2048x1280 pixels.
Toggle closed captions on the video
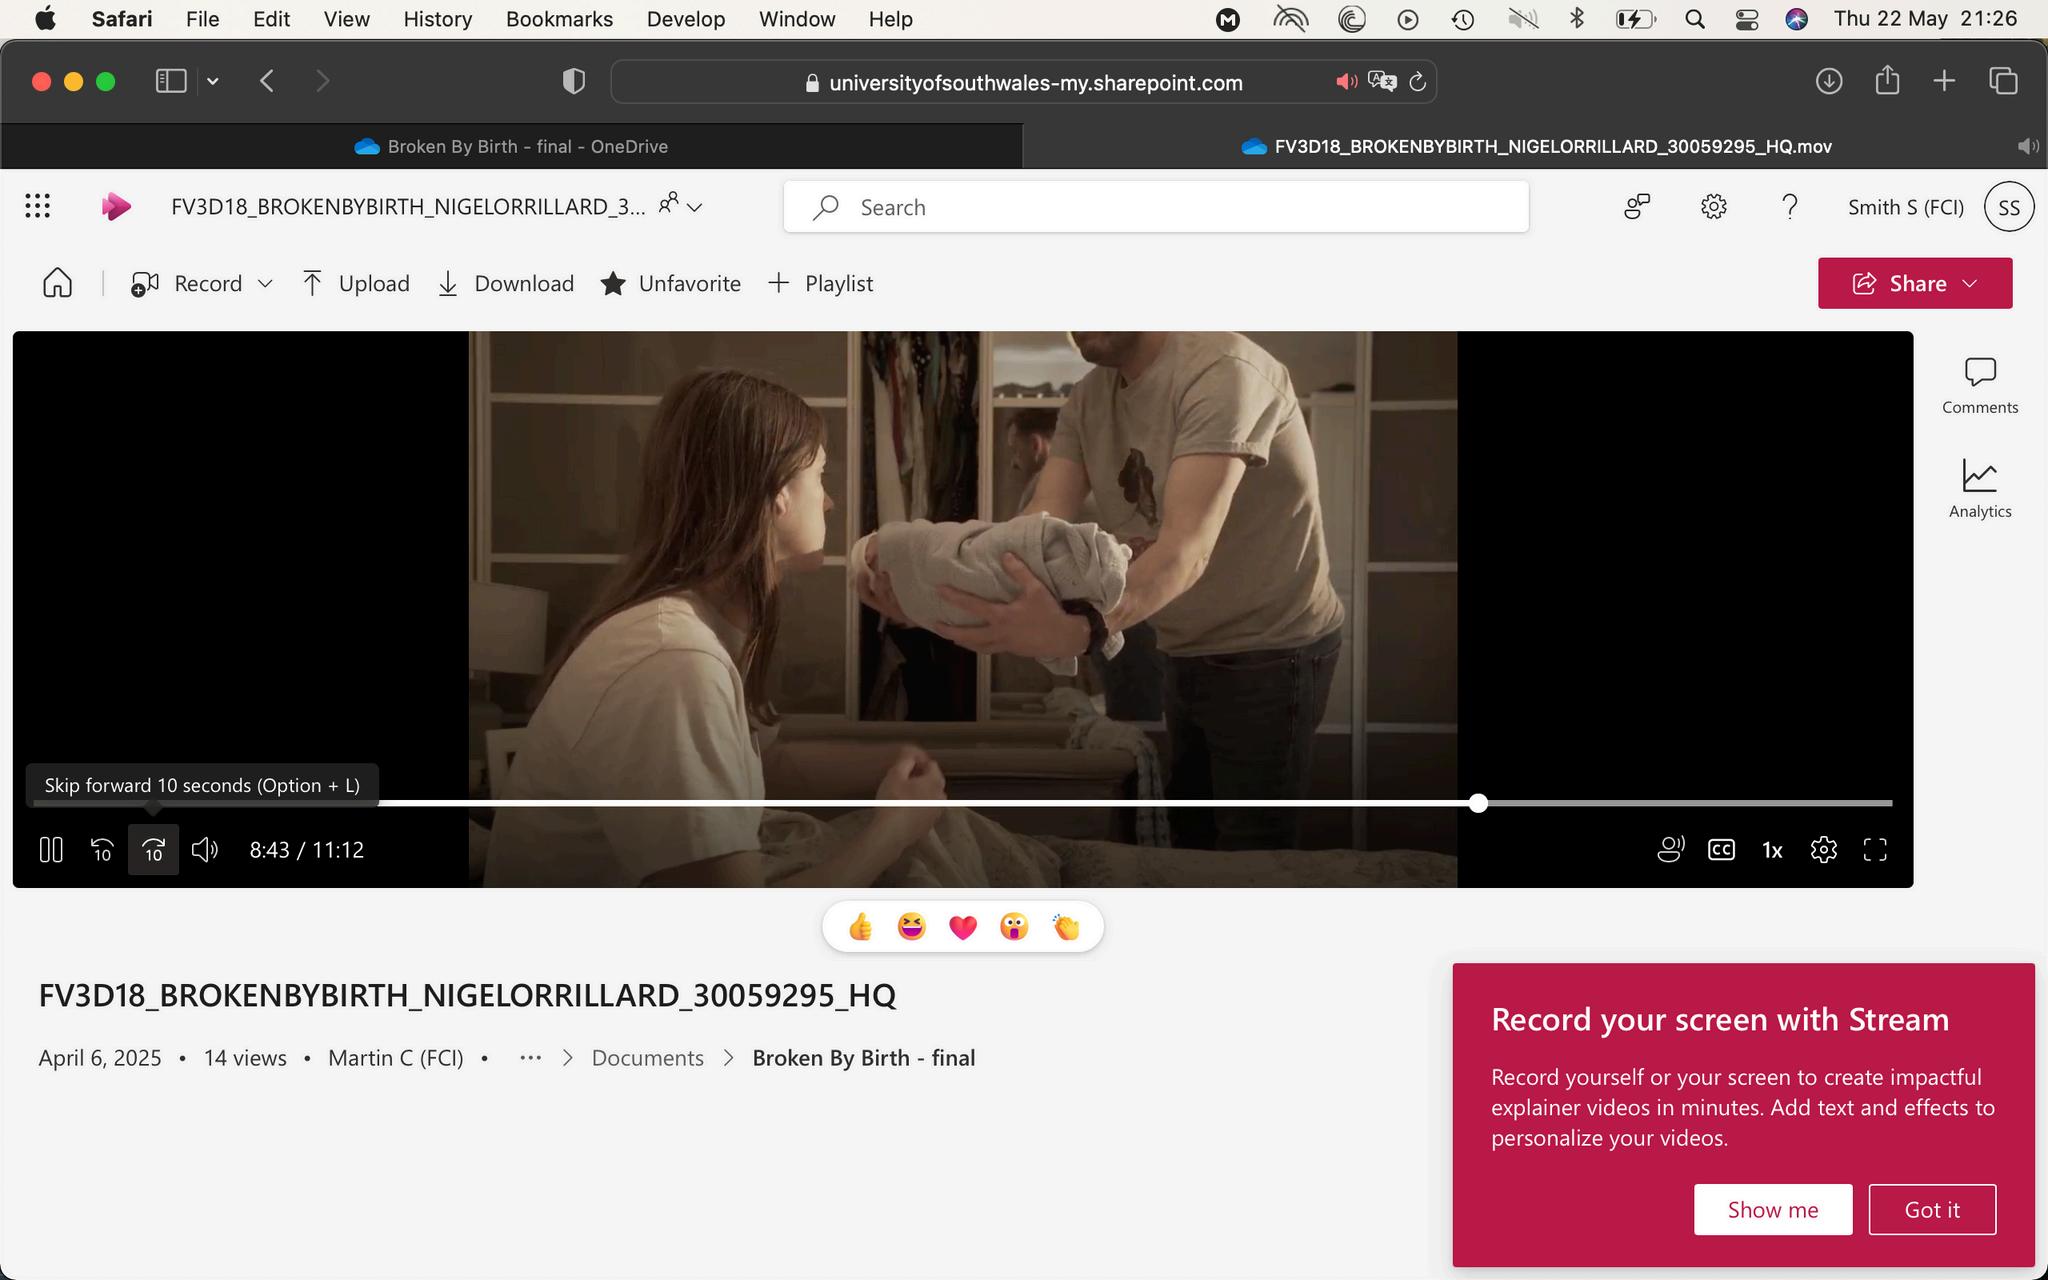pos(1721,850)
